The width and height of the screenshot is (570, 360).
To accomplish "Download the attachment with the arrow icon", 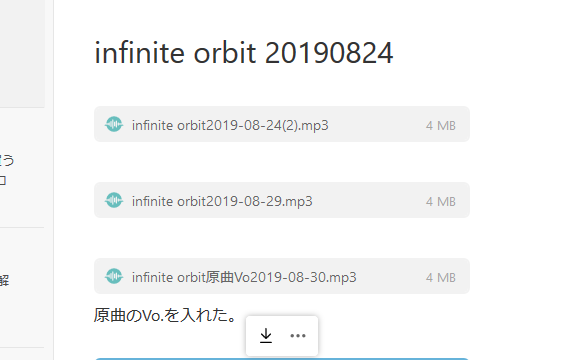I will tap(266, 336).
